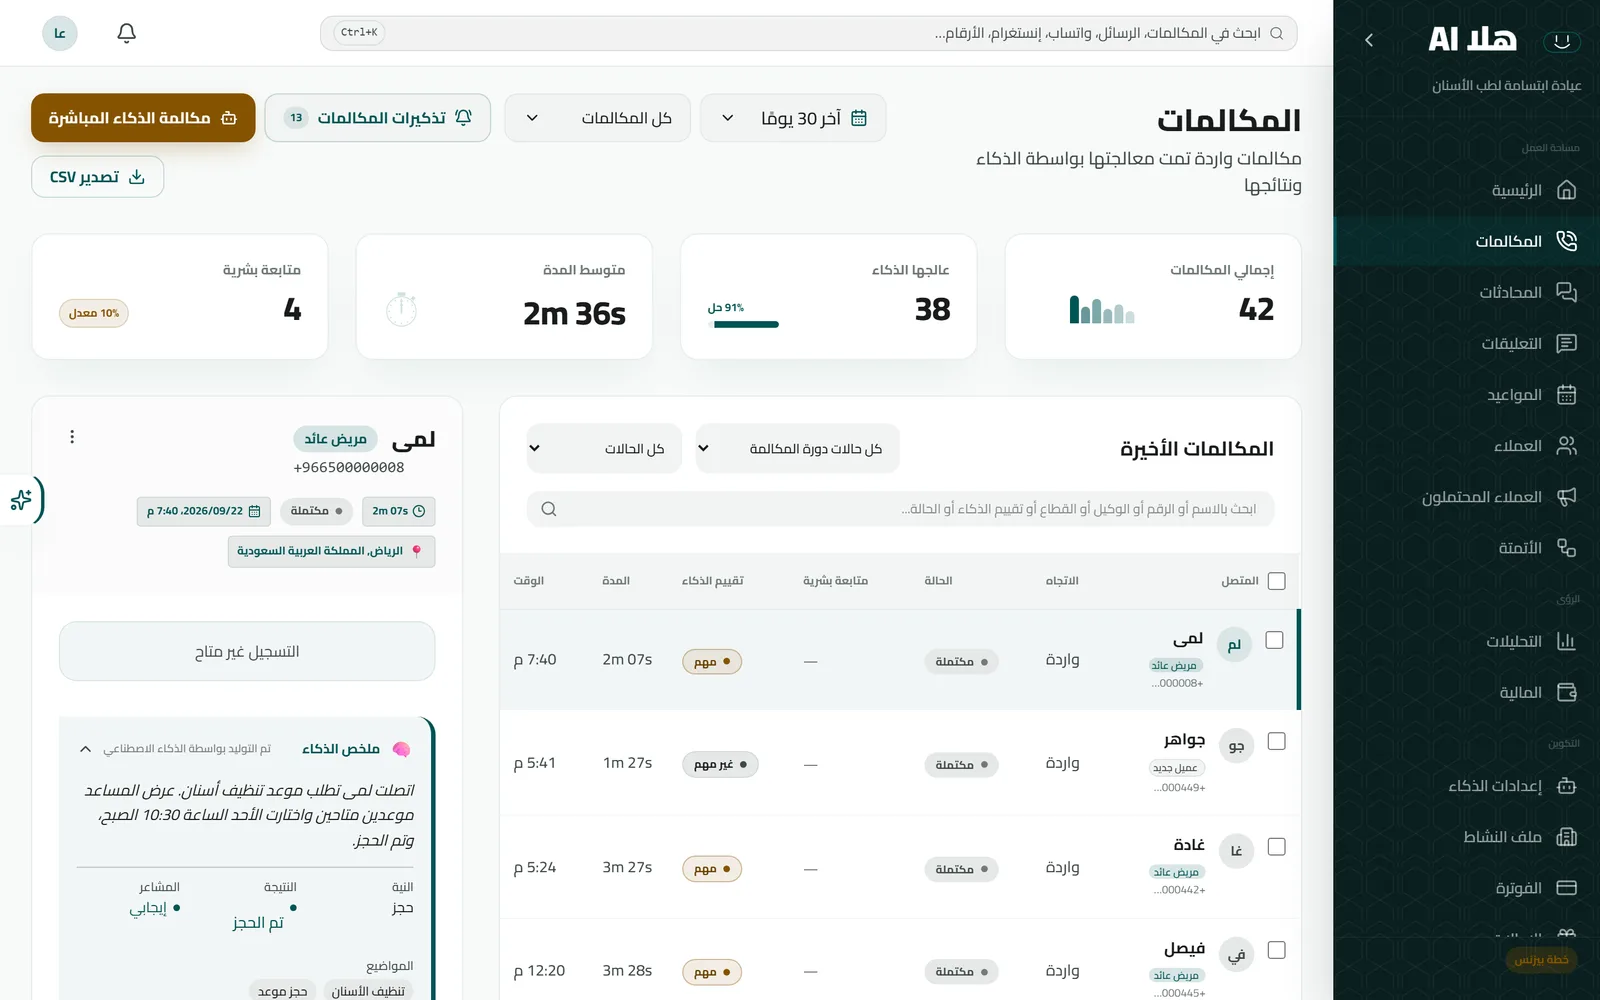Open المحادثات in the sidebar
The height and width of the screenshot is (1000, 1600).
pos(1467,292)
